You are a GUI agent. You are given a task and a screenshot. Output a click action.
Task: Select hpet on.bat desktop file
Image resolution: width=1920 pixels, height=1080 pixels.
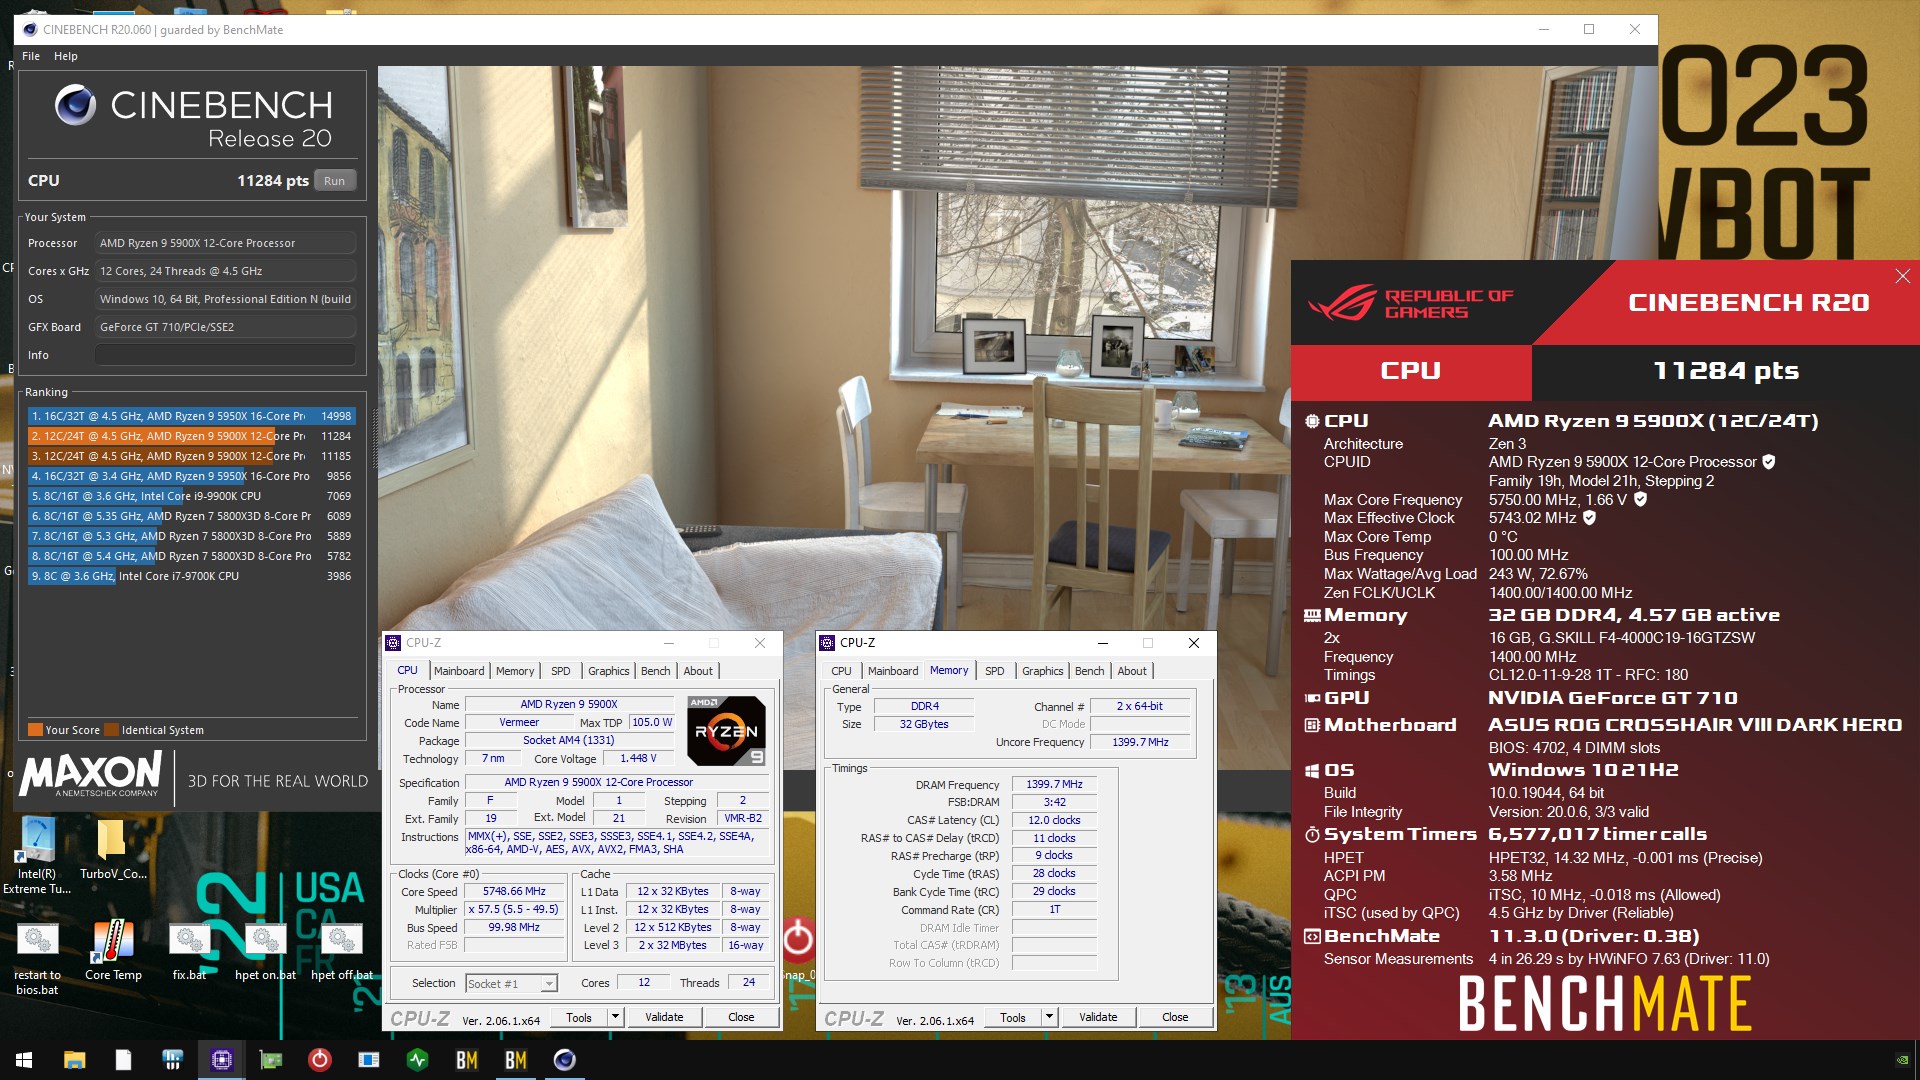coord(265,952)
